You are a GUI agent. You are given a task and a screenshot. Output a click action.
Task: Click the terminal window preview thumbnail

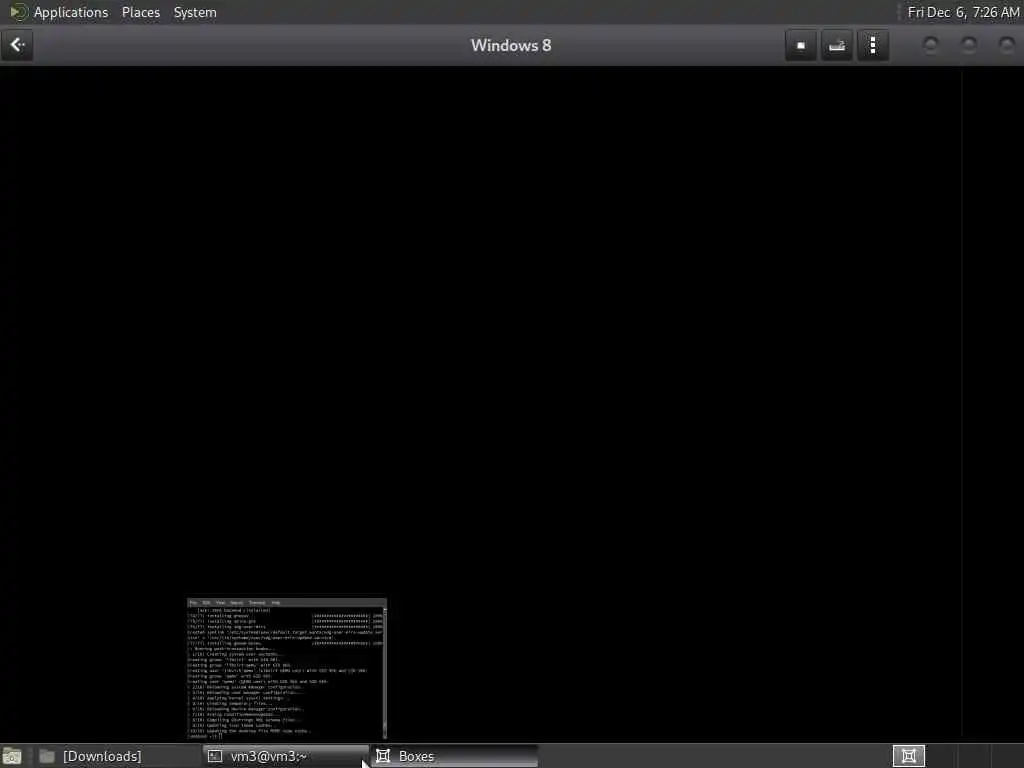point(287,669)
